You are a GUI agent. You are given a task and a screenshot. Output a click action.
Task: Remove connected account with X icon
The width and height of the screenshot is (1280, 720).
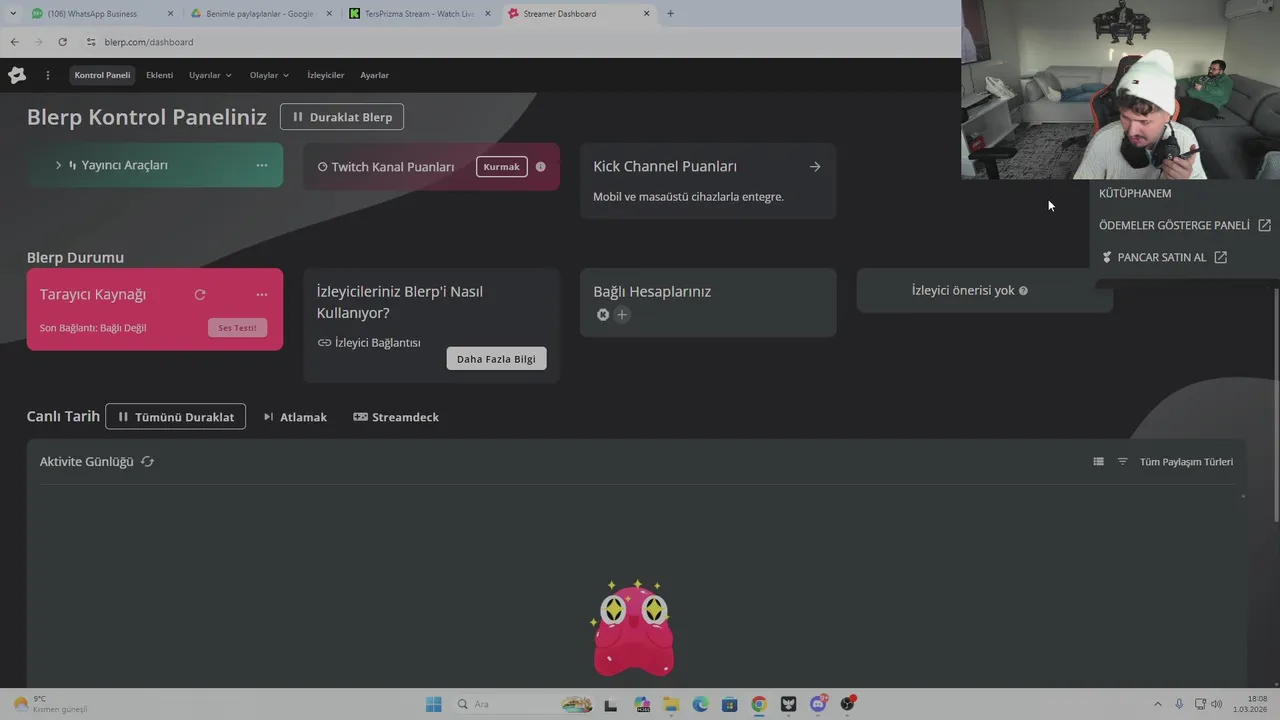pos(603,315)
